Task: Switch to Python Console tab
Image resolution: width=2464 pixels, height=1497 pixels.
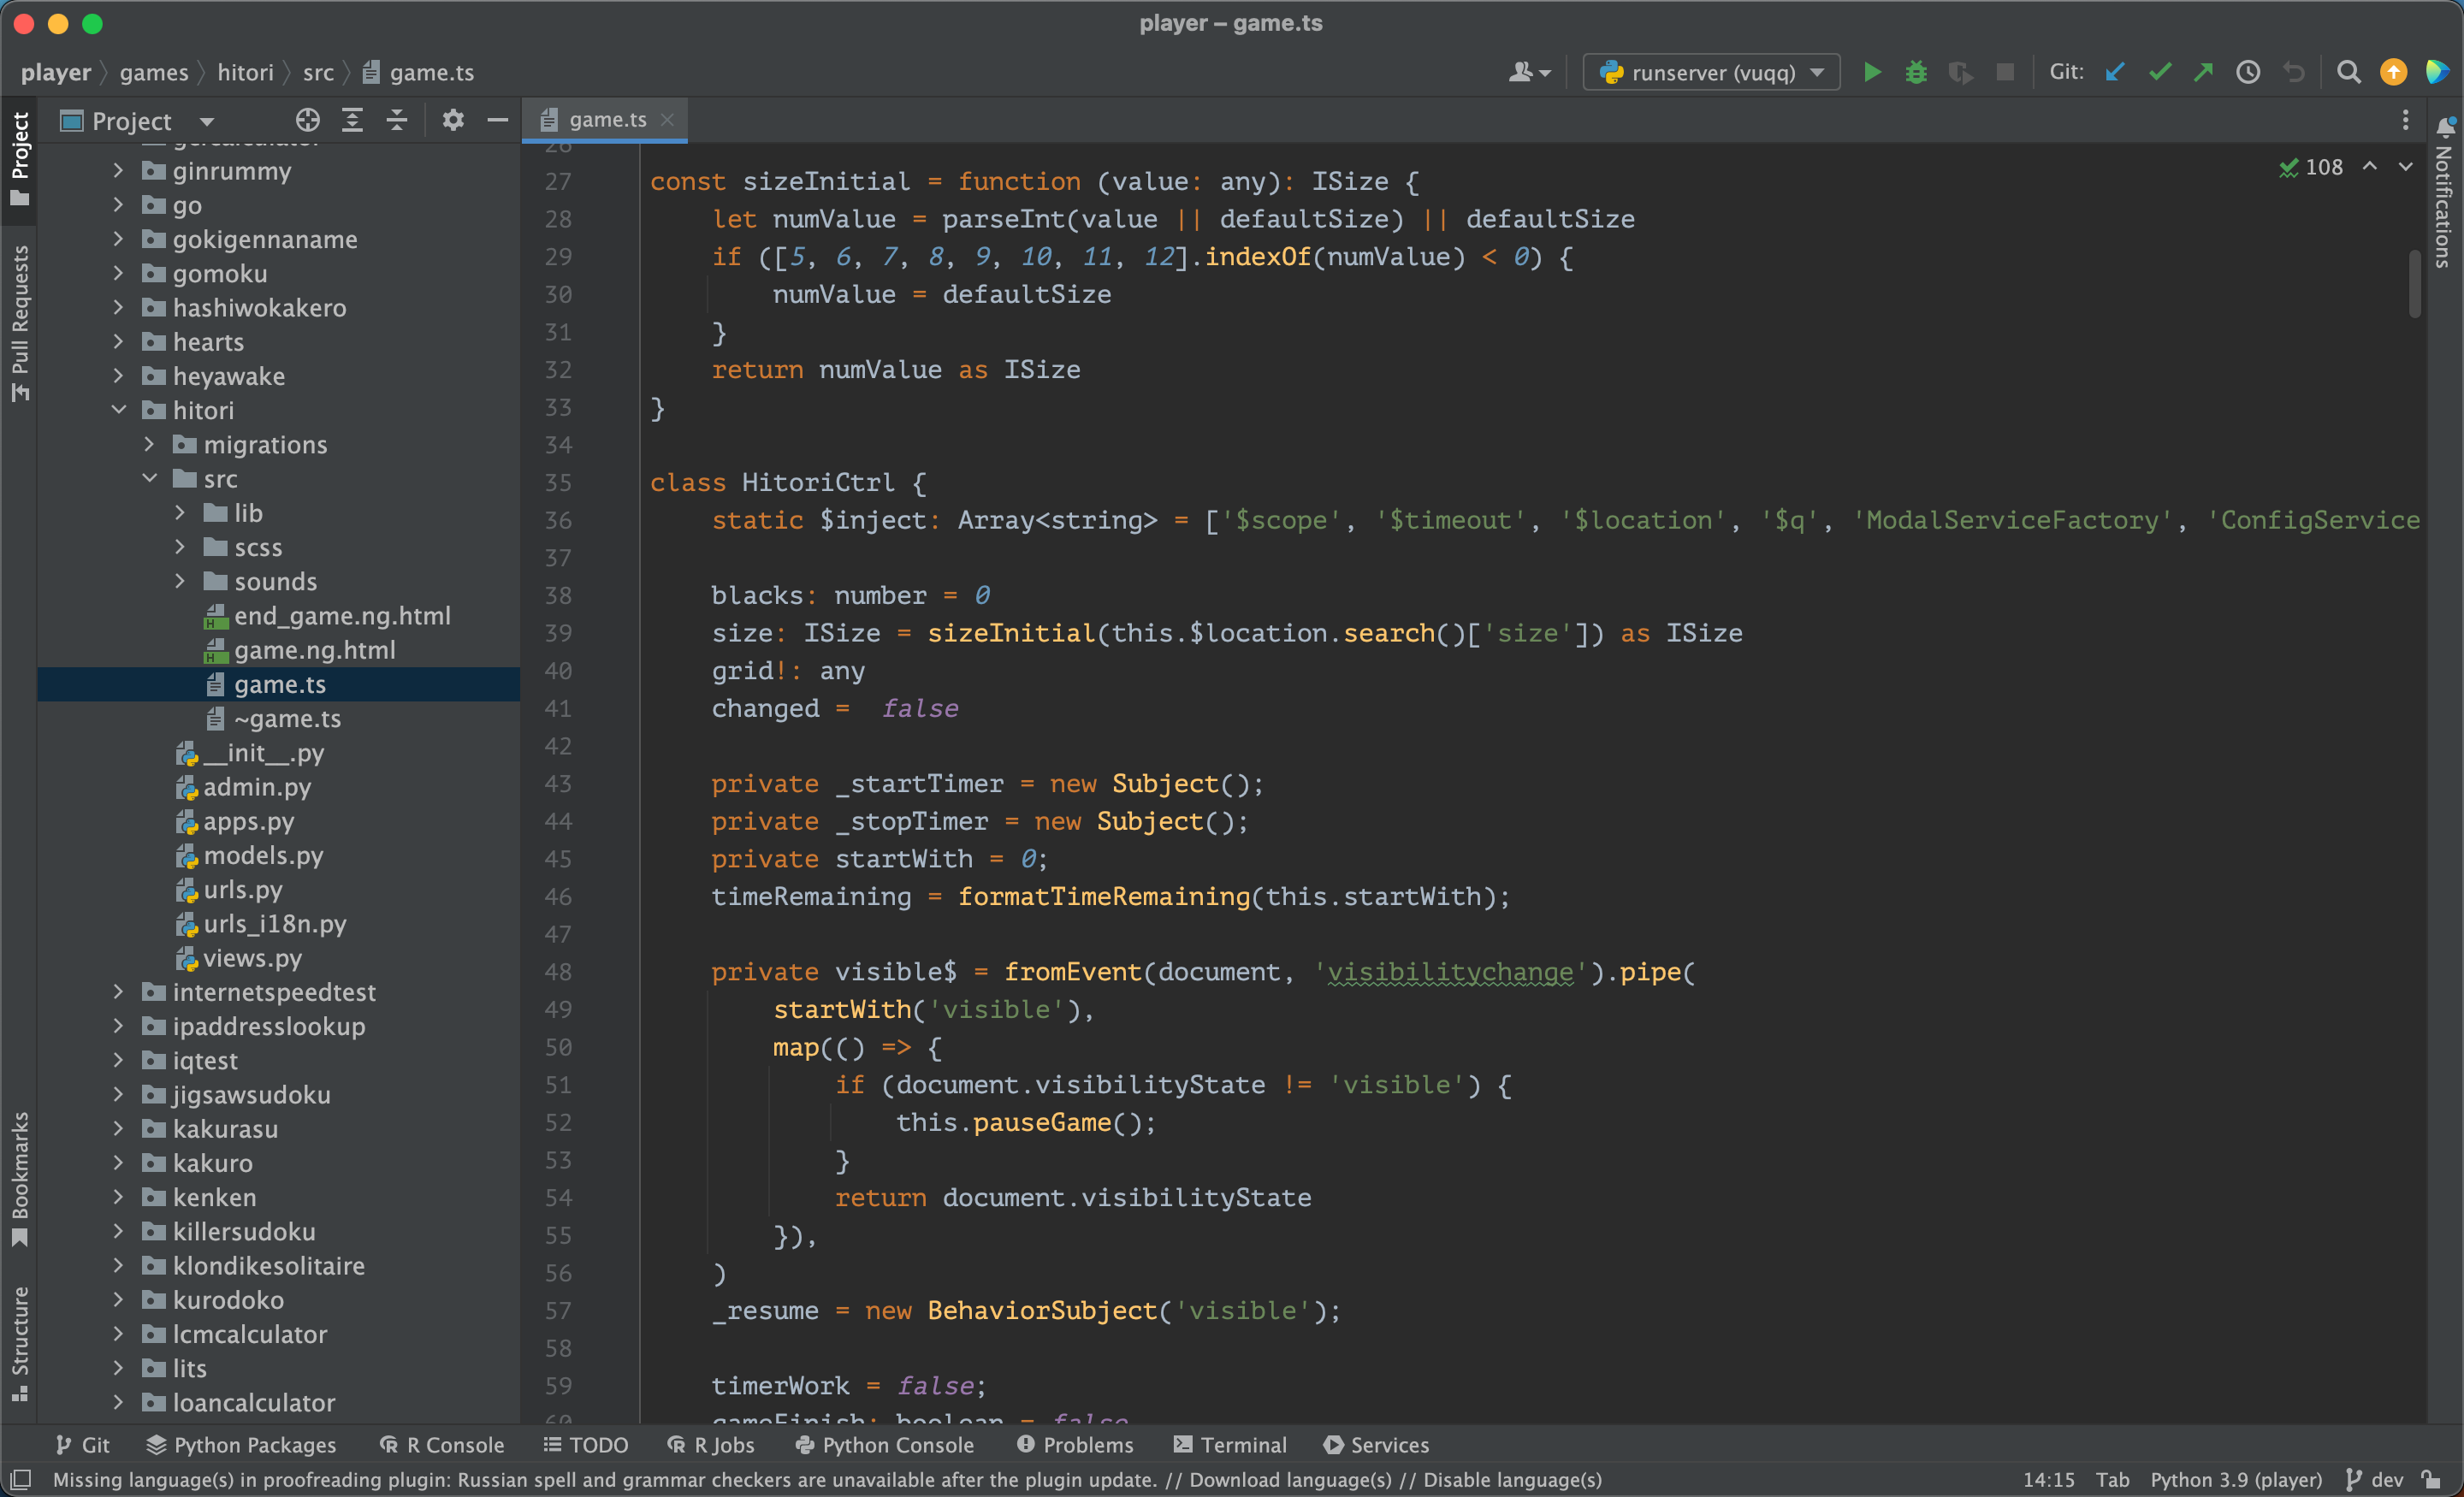Action: click(x=884, y=1444)
